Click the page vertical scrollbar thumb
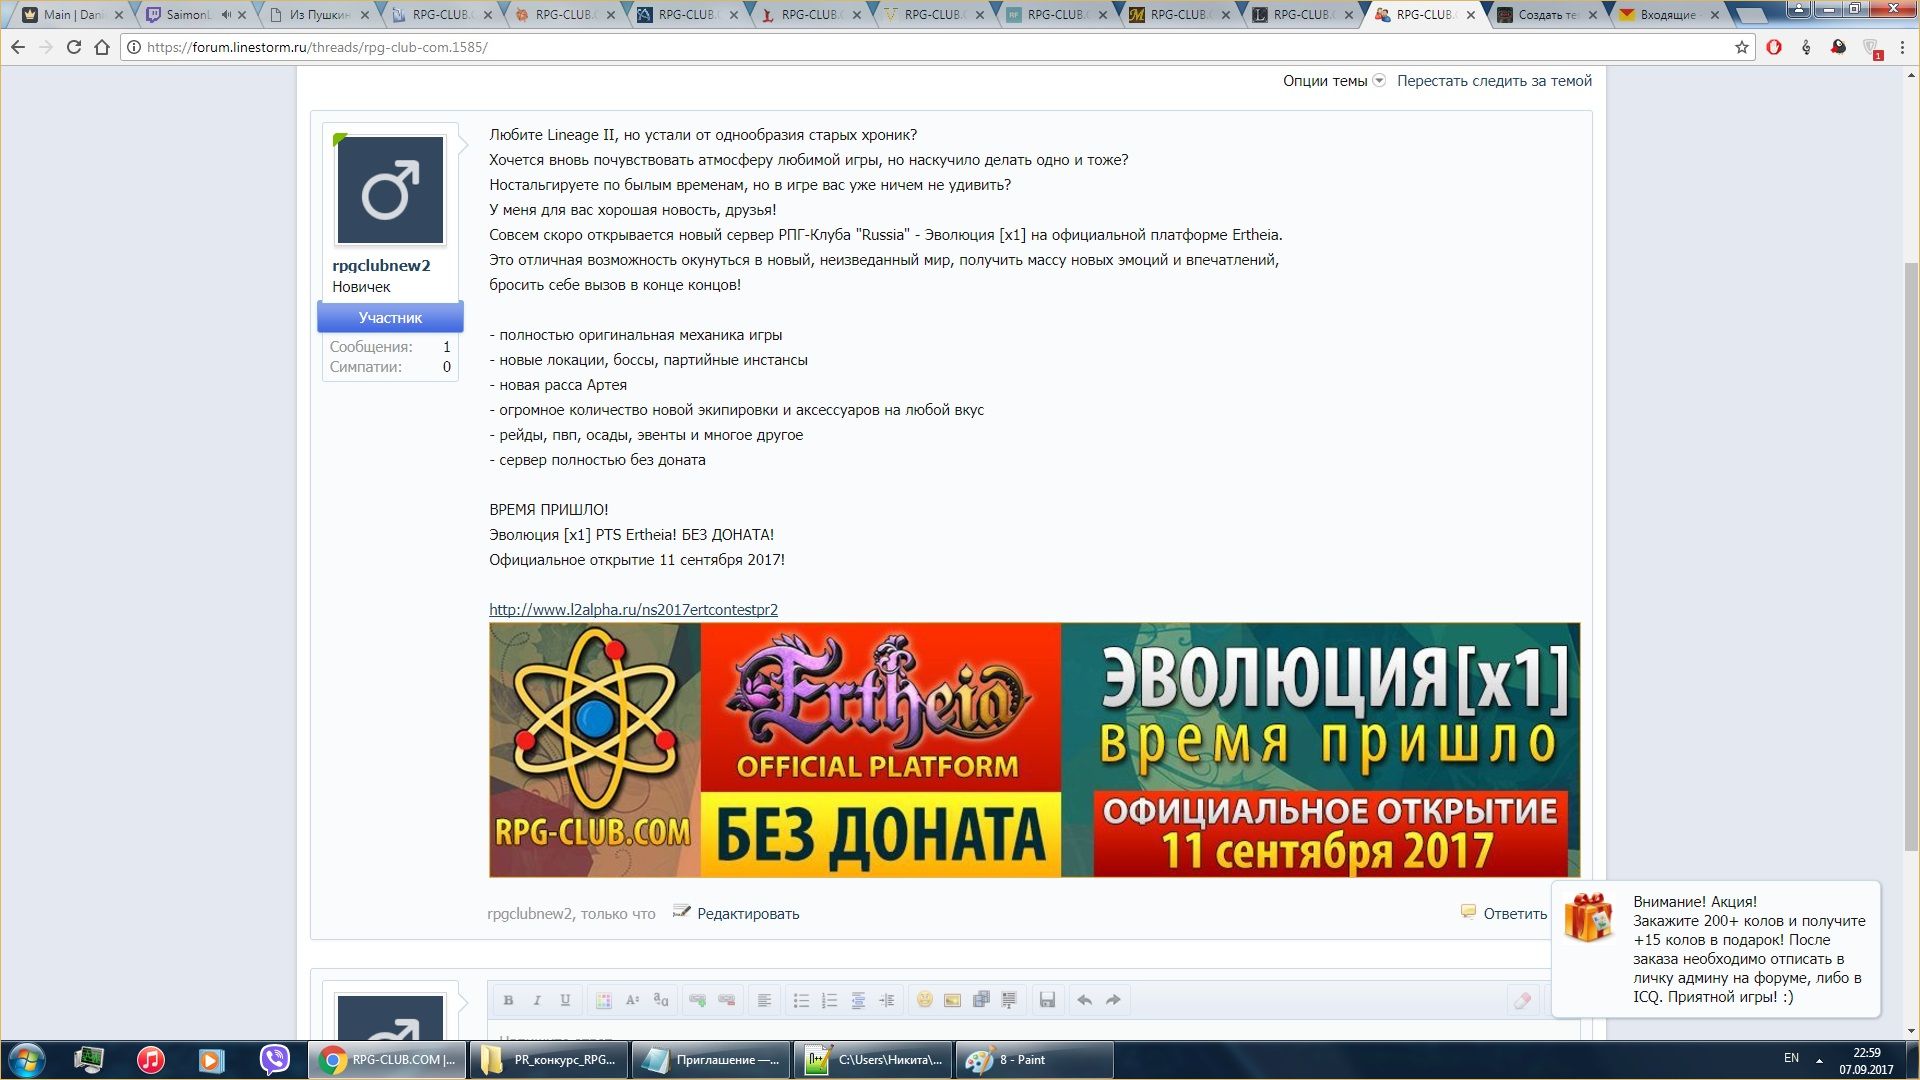Screen dimensions: 1920x1080 (1912, 555)
